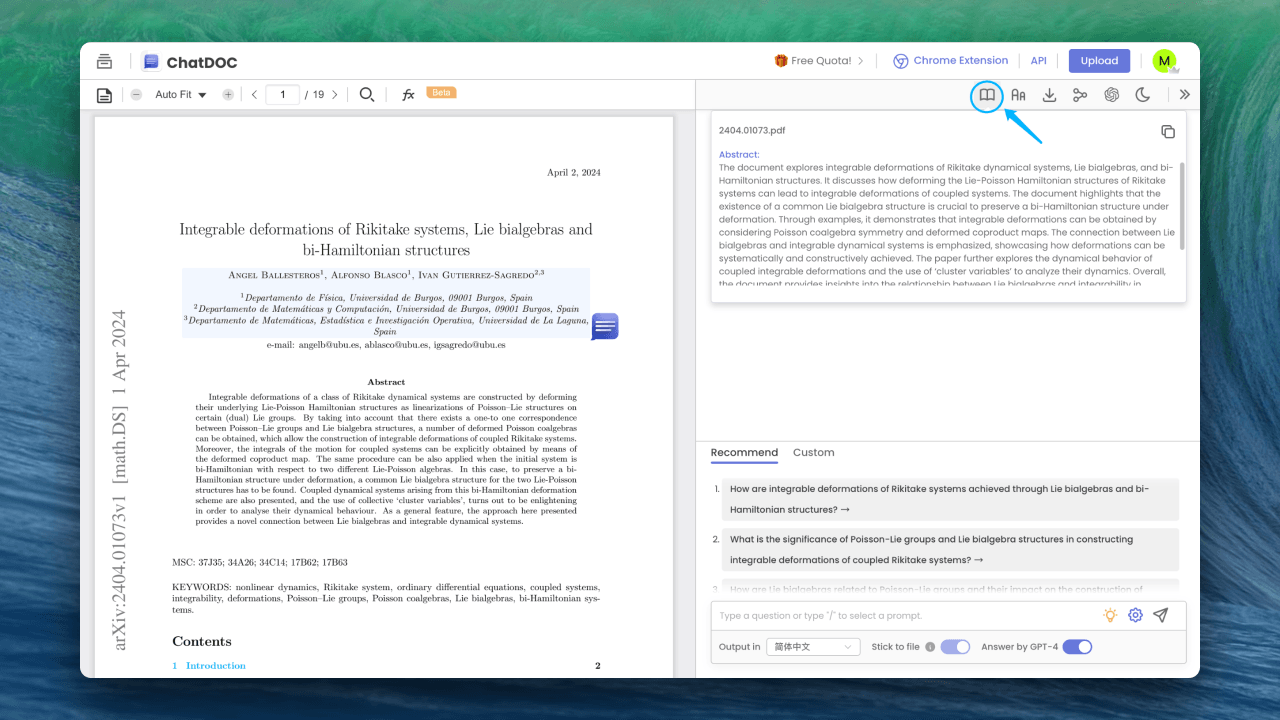Download the chat with download icon

coord(1049,95)
